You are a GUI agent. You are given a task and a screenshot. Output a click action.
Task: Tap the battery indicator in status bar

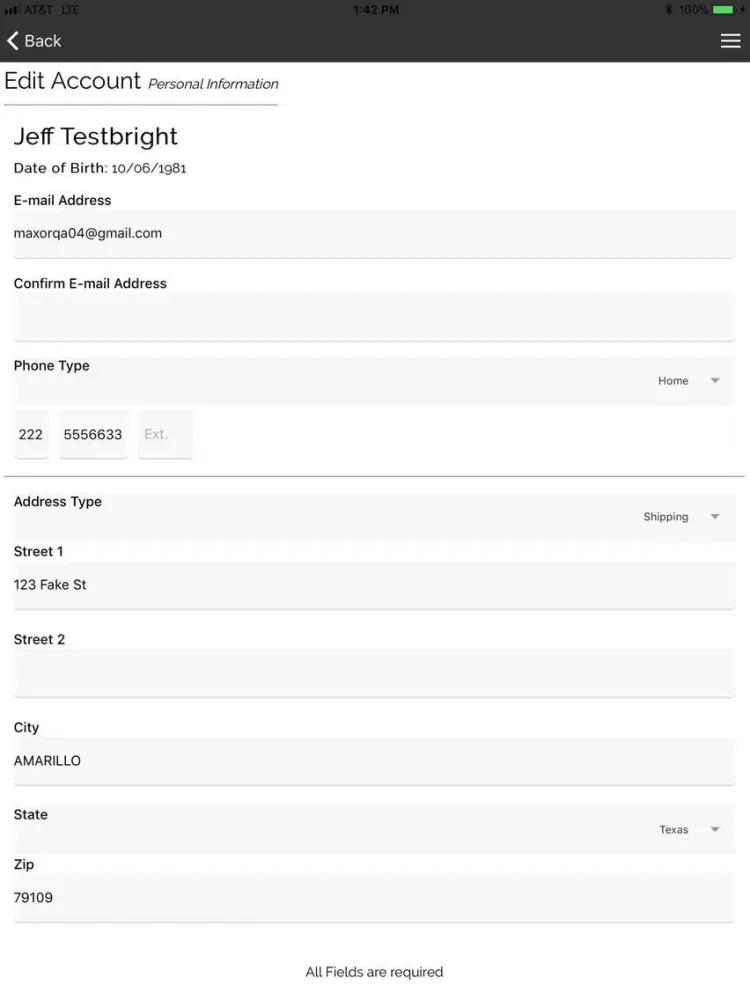point(723,10)
